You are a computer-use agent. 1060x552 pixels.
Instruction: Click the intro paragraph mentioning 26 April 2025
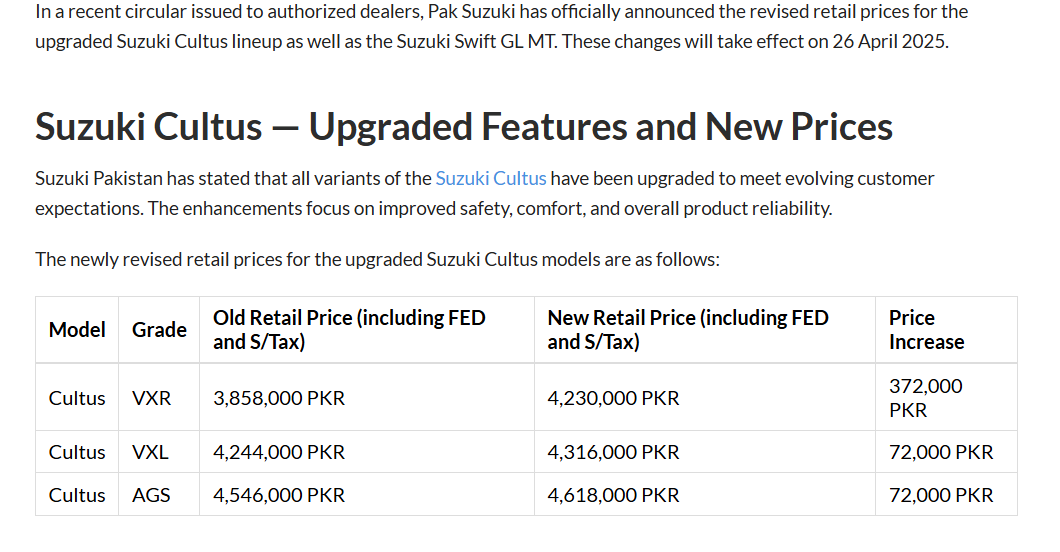(x=502, y=26)
